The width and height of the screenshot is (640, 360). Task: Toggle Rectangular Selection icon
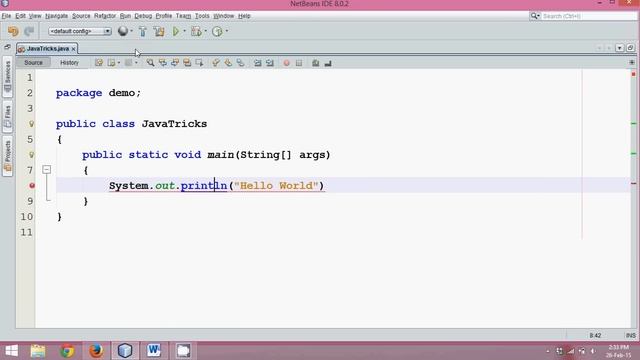pyautogui.click(x=199, y=63)
